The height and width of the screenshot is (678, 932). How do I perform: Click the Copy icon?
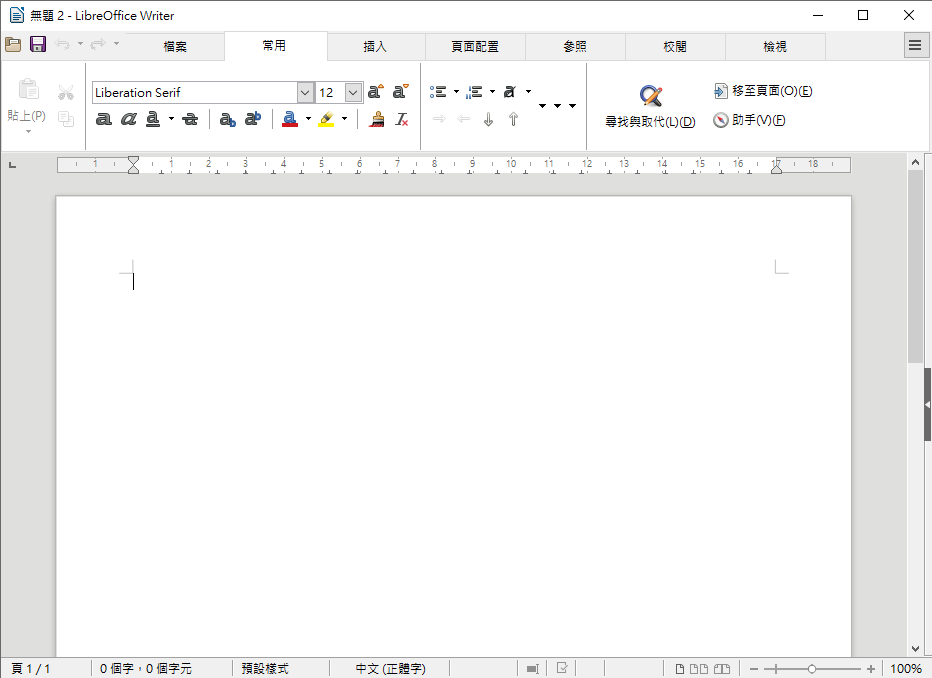click(x=66, y=119)
